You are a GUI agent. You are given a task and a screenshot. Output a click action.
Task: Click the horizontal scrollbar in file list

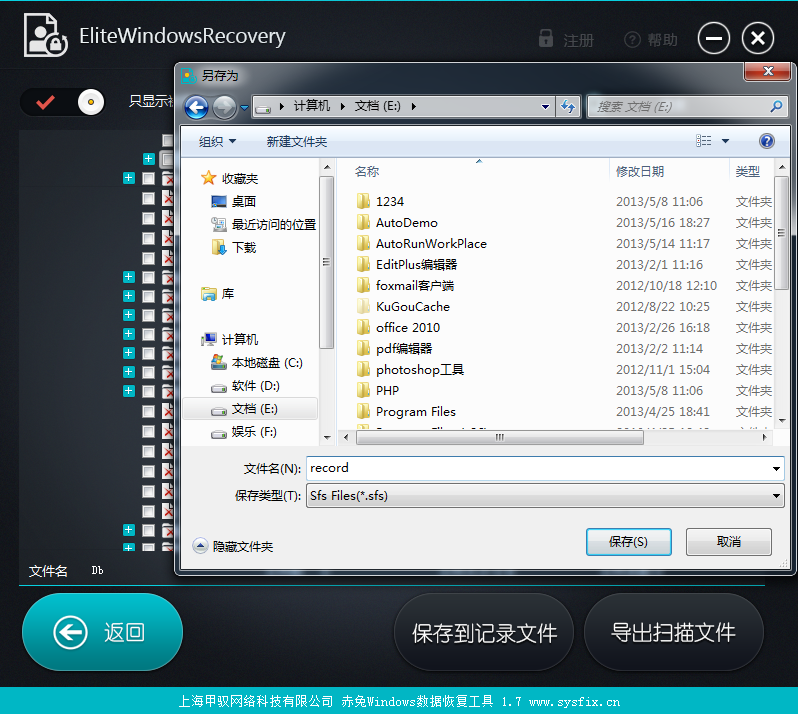coord(500,437)
